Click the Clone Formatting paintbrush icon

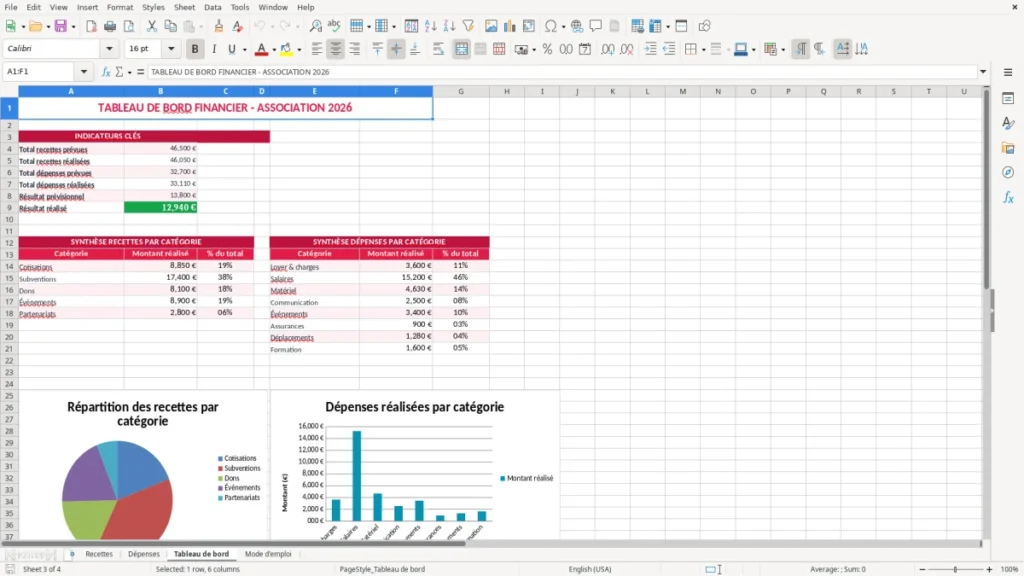[x=219, y=26]
